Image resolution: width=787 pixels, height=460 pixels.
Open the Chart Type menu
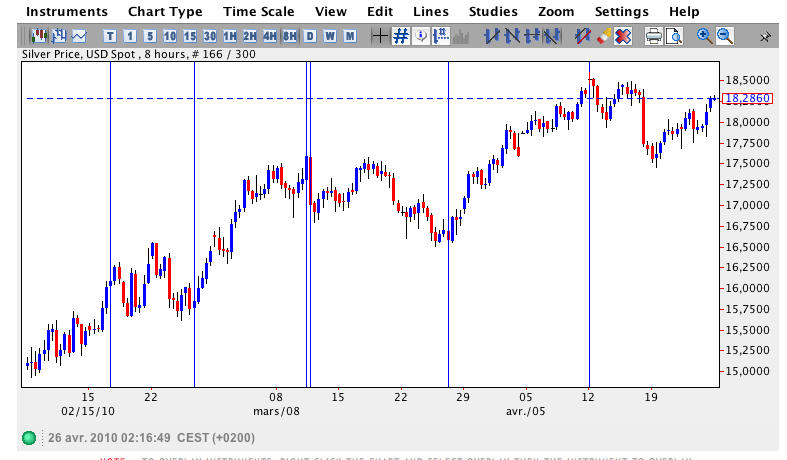coord(165,12)
